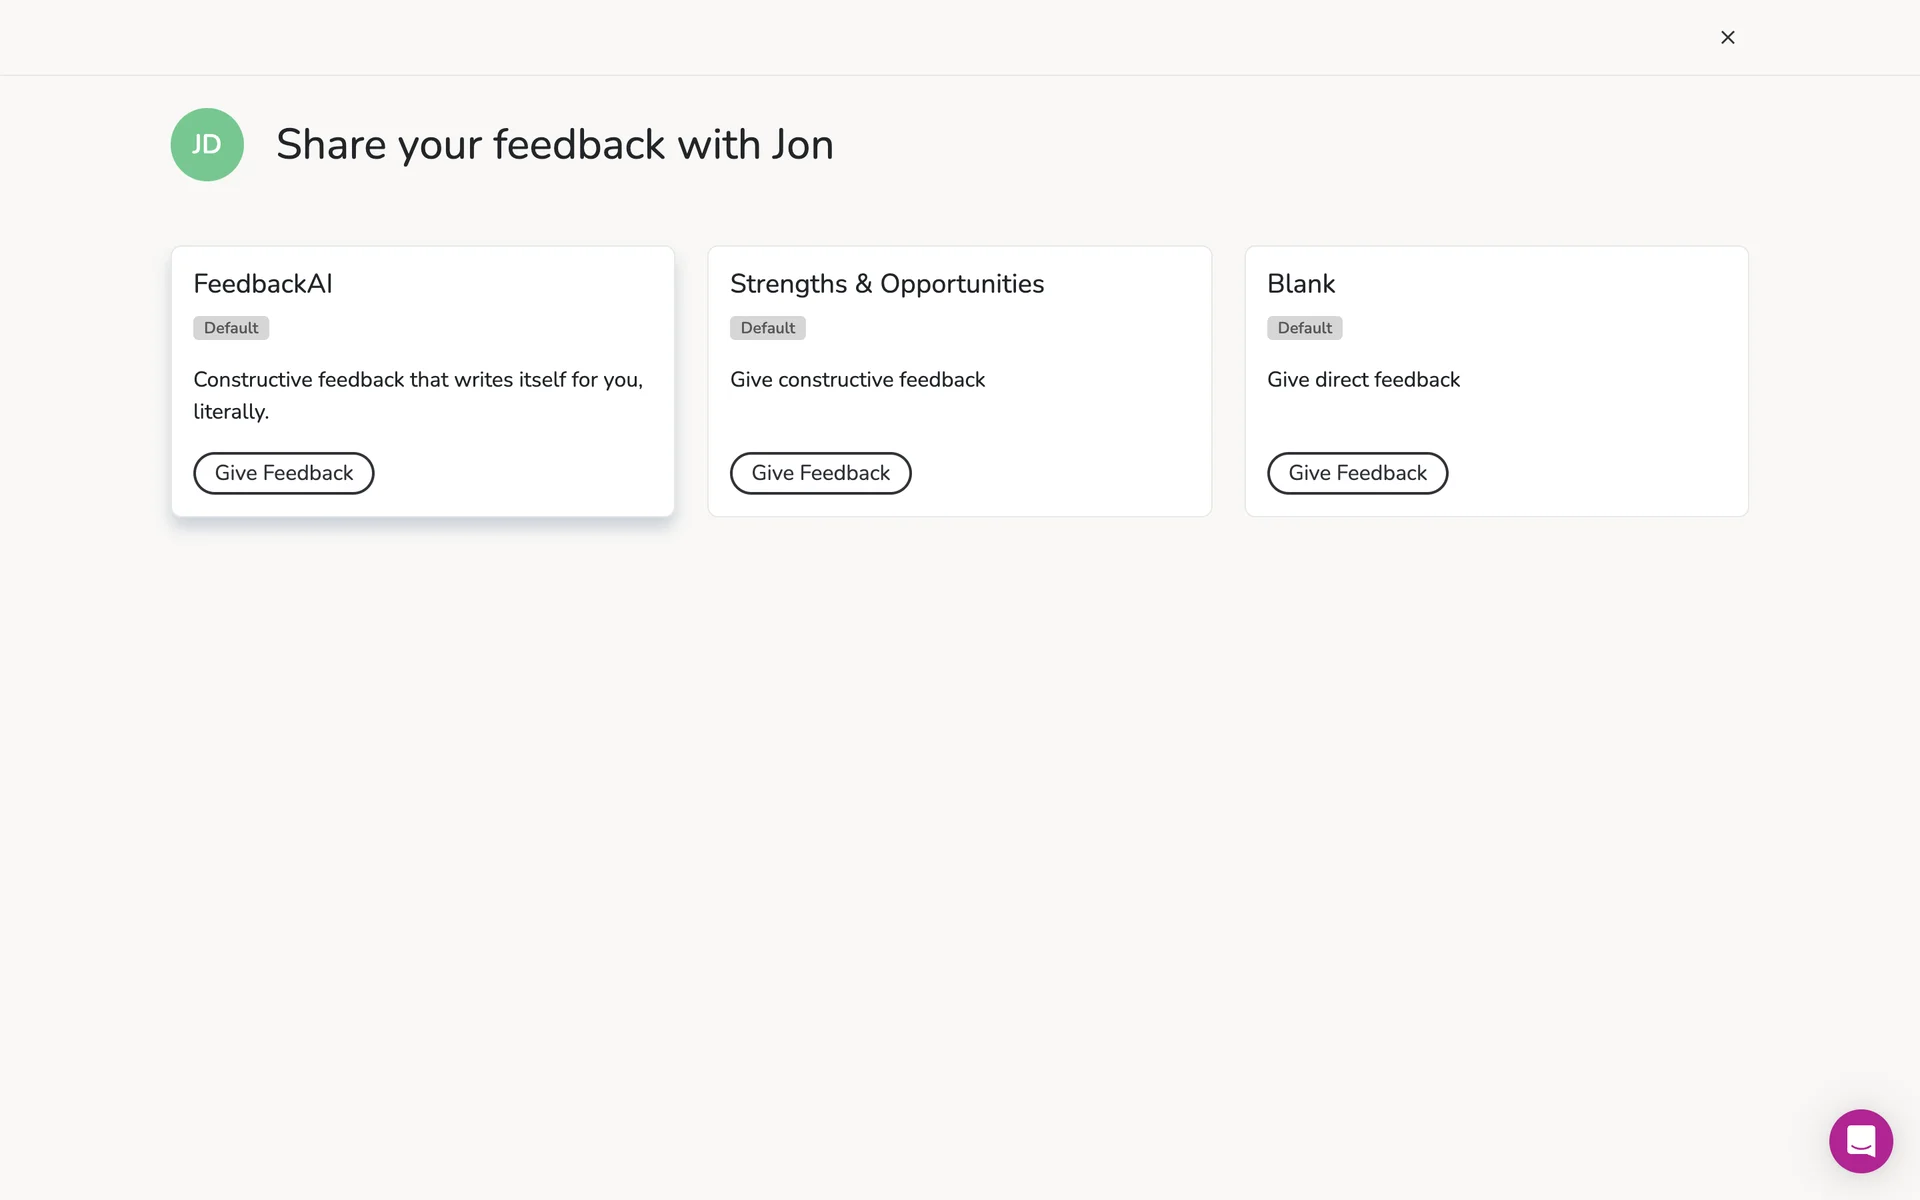Click the JD avatar circle
The image size is (1920, 1200).
pos(207,145)
